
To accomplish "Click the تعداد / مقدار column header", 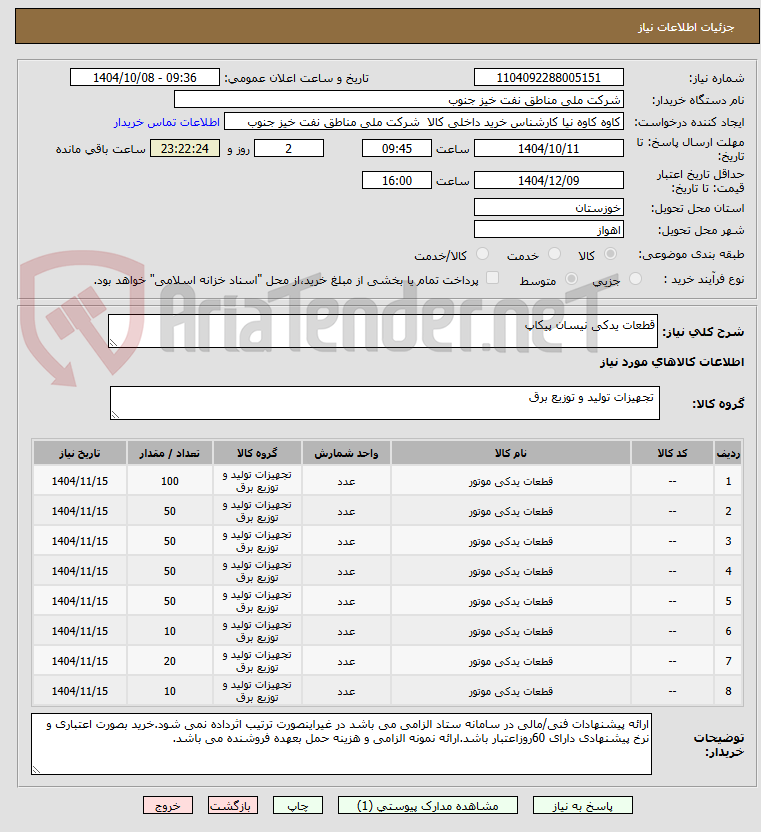I will click(170, 453).
